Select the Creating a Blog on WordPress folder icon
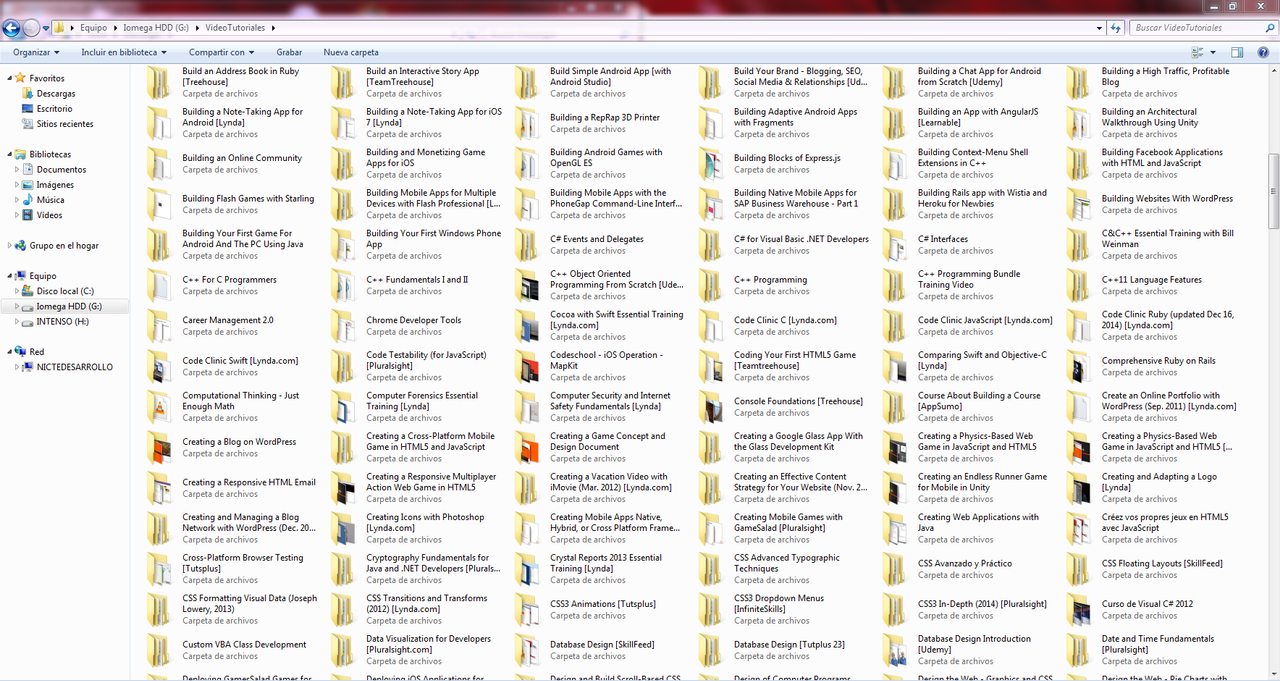 click(x=159, y=447)
